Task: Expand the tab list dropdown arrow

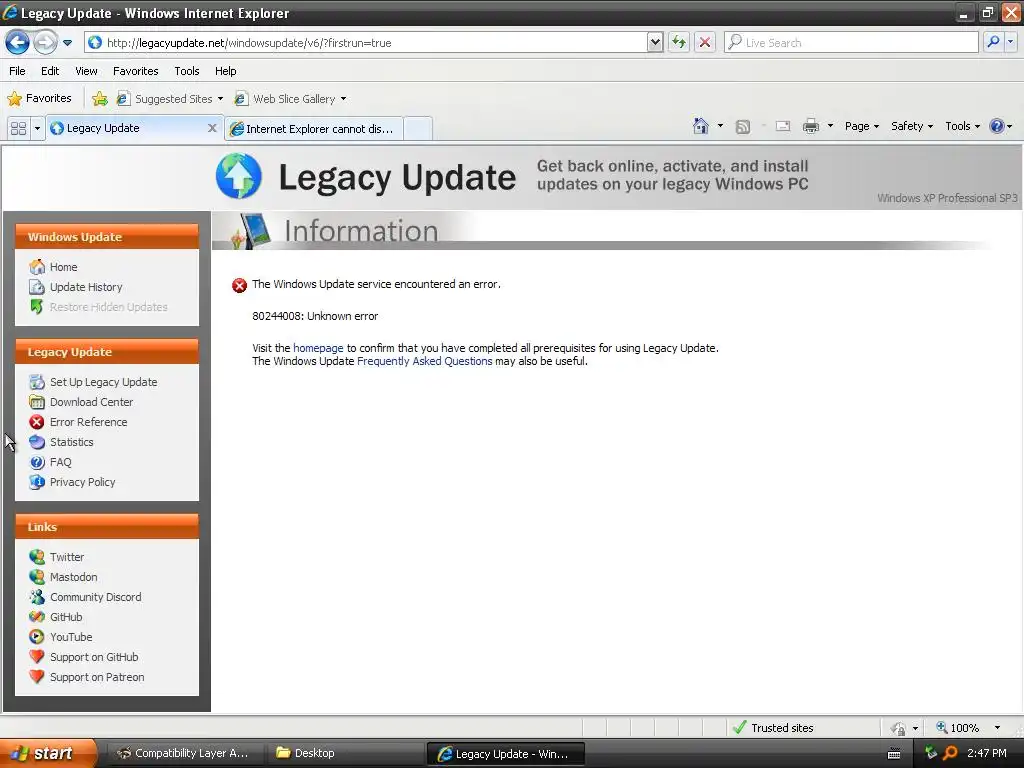Action: coord(37,128)
